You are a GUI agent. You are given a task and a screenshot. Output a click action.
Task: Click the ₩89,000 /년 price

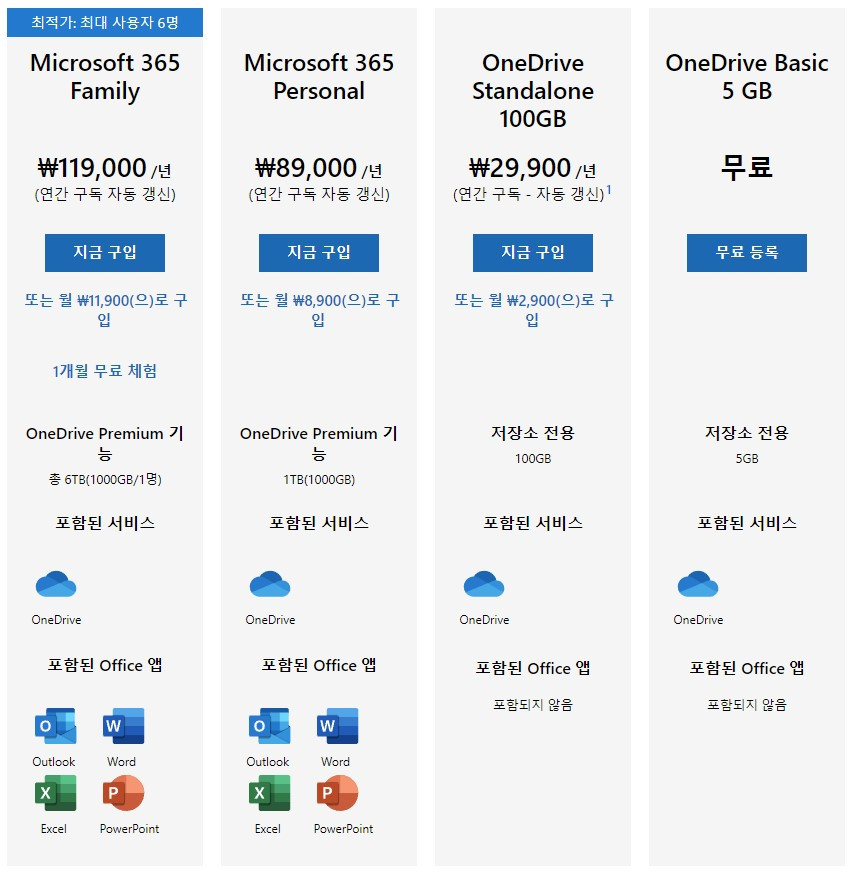click(x=319, y=168)
